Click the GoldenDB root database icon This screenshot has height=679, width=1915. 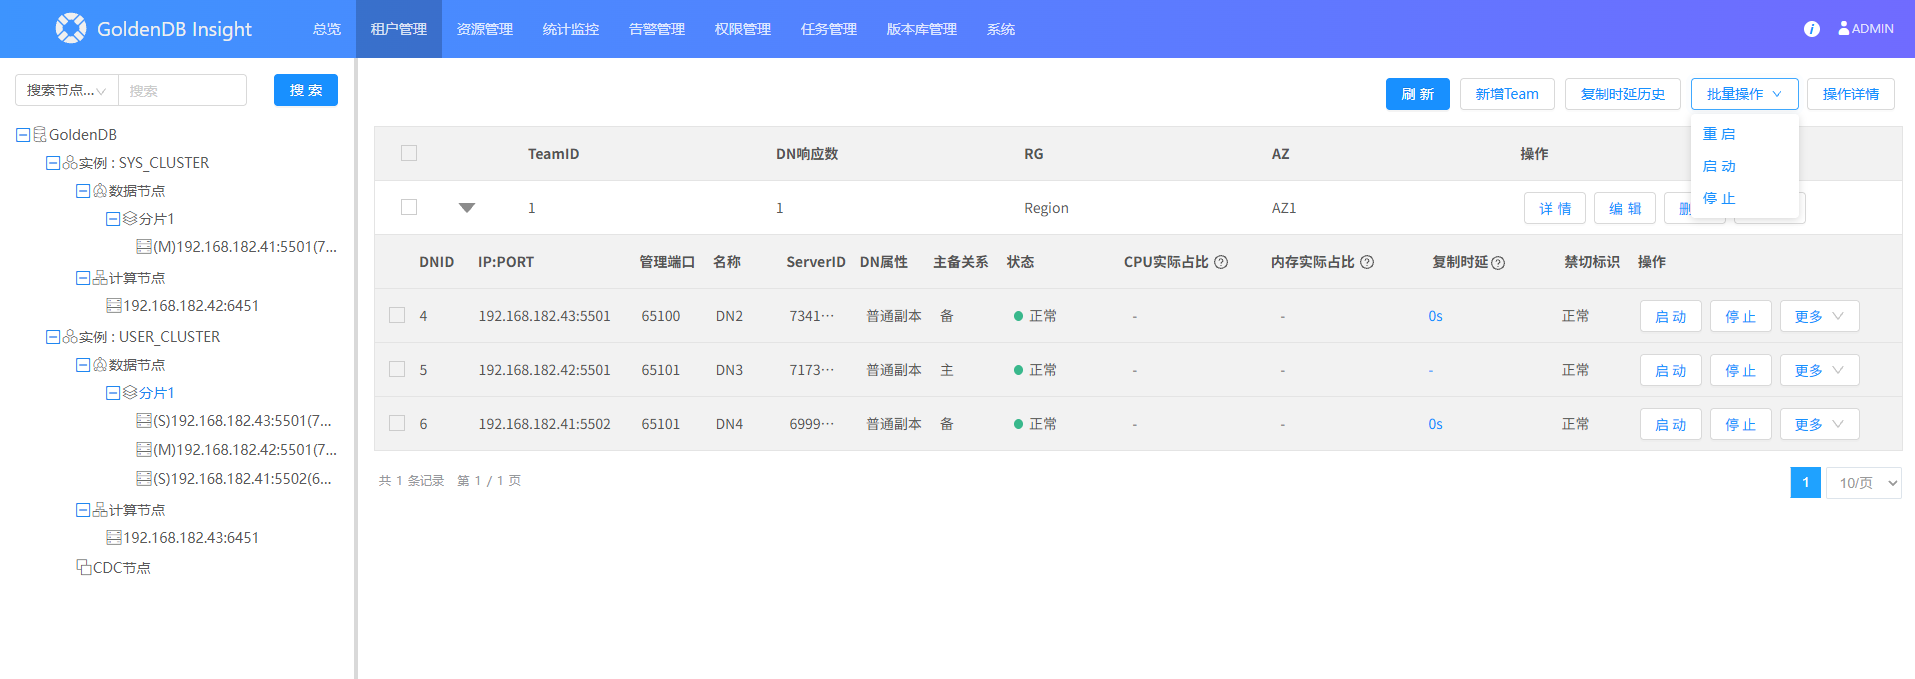(40, 134)
